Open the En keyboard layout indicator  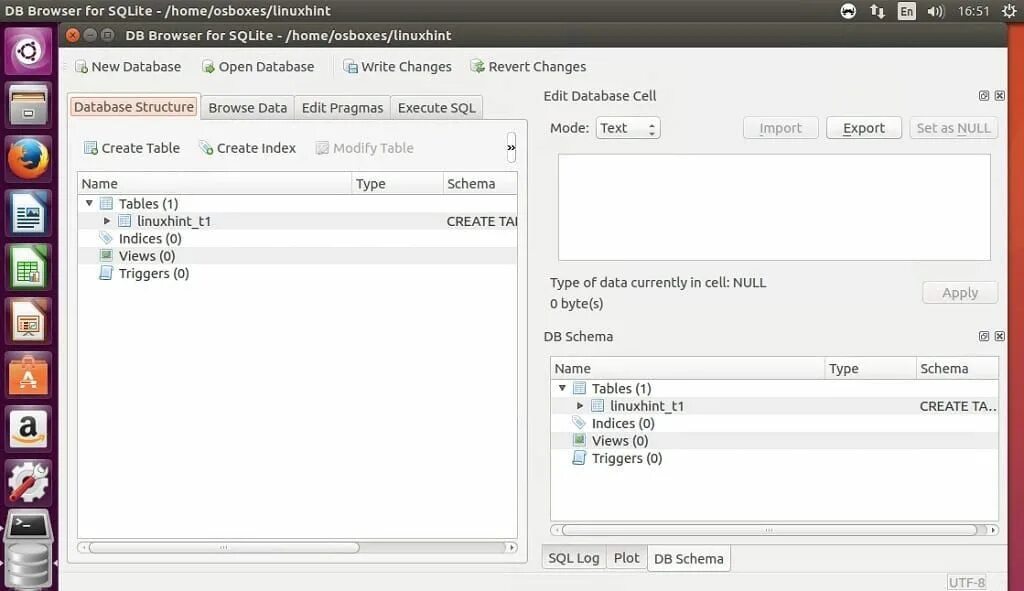(906, 11)
